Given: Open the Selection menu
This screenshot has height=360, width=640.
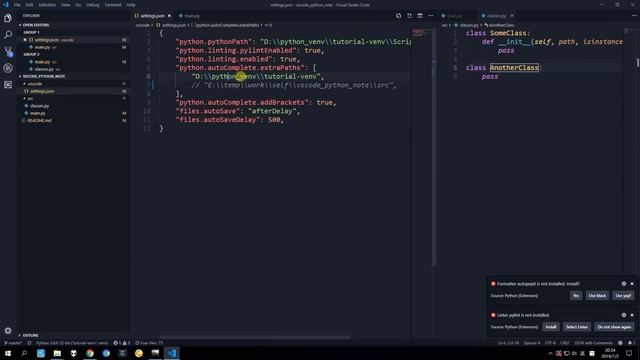Looking at the screenshot, I should pos(47,5).
